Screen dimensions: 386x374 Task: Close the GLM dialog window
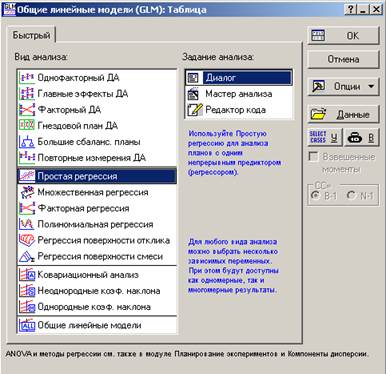coord(376,9)
